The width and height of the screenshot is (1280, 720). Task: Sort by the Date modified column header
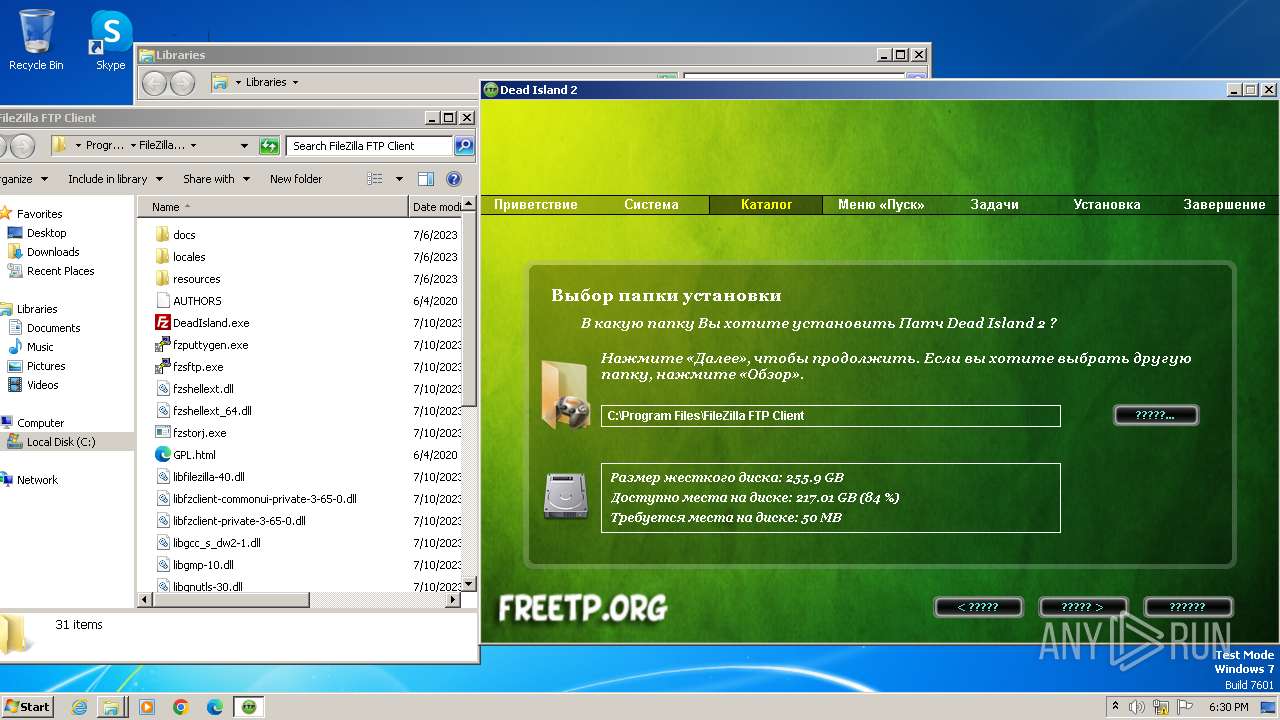[437, 207]
